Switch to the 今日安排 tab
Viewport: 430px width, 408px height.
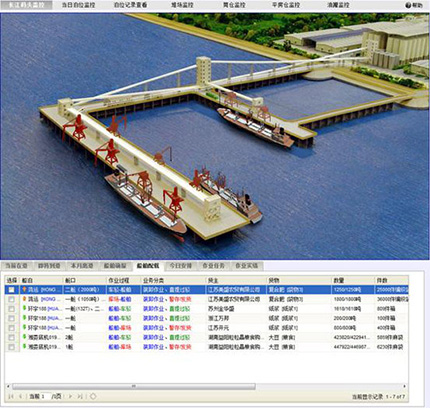tap(181, 266)
